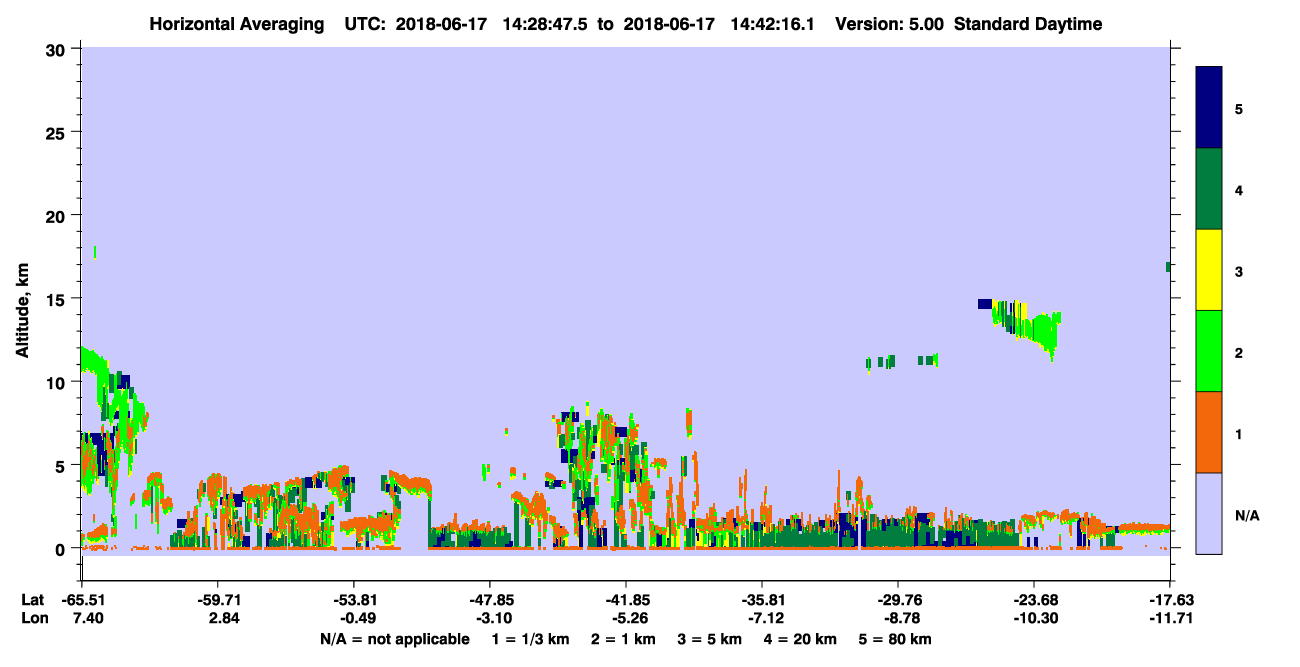The height and width of the screenshot is (667, 1300).
Task: Click '1 = 1/3 km' legend entry
Action: pyautogui.click(x=531, y=639)
